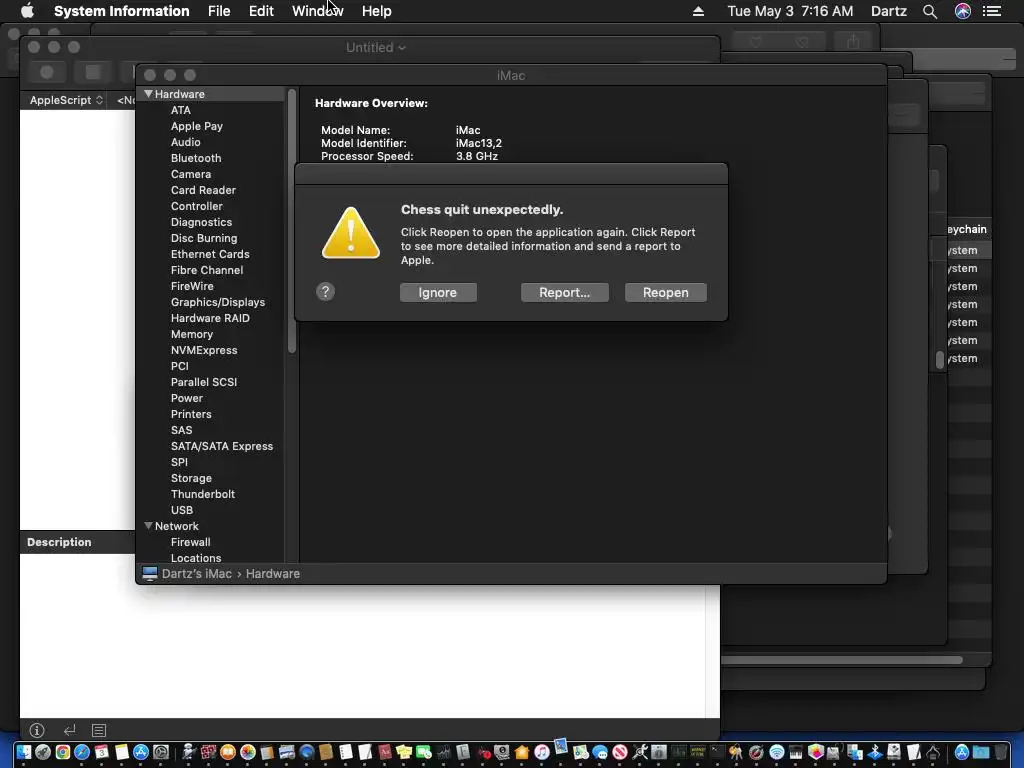1024x768 pixels.
Task: Open iTunes from the Dock
Action: (541, 752)
